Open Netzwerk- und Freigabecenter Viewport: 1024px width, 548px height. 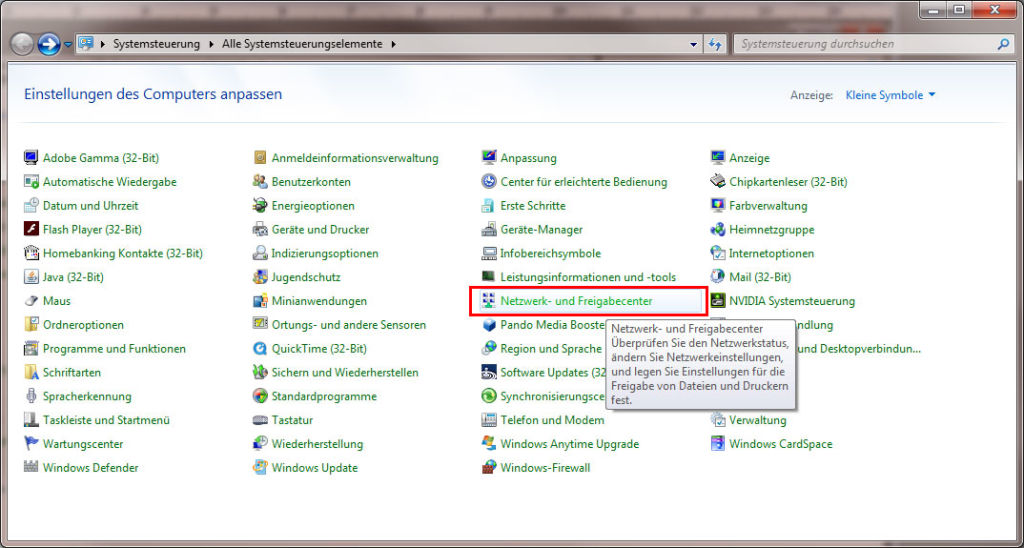[577, 301]
